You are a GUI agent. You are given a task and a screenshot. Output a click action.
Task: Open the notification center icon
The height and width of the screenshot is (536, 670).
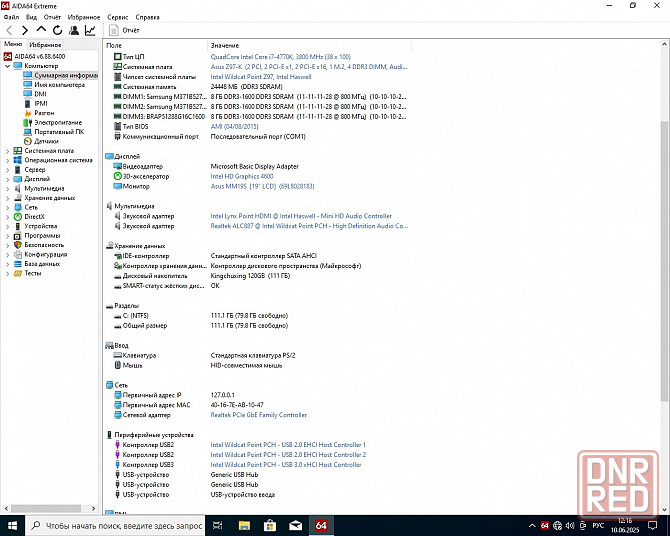653,526
